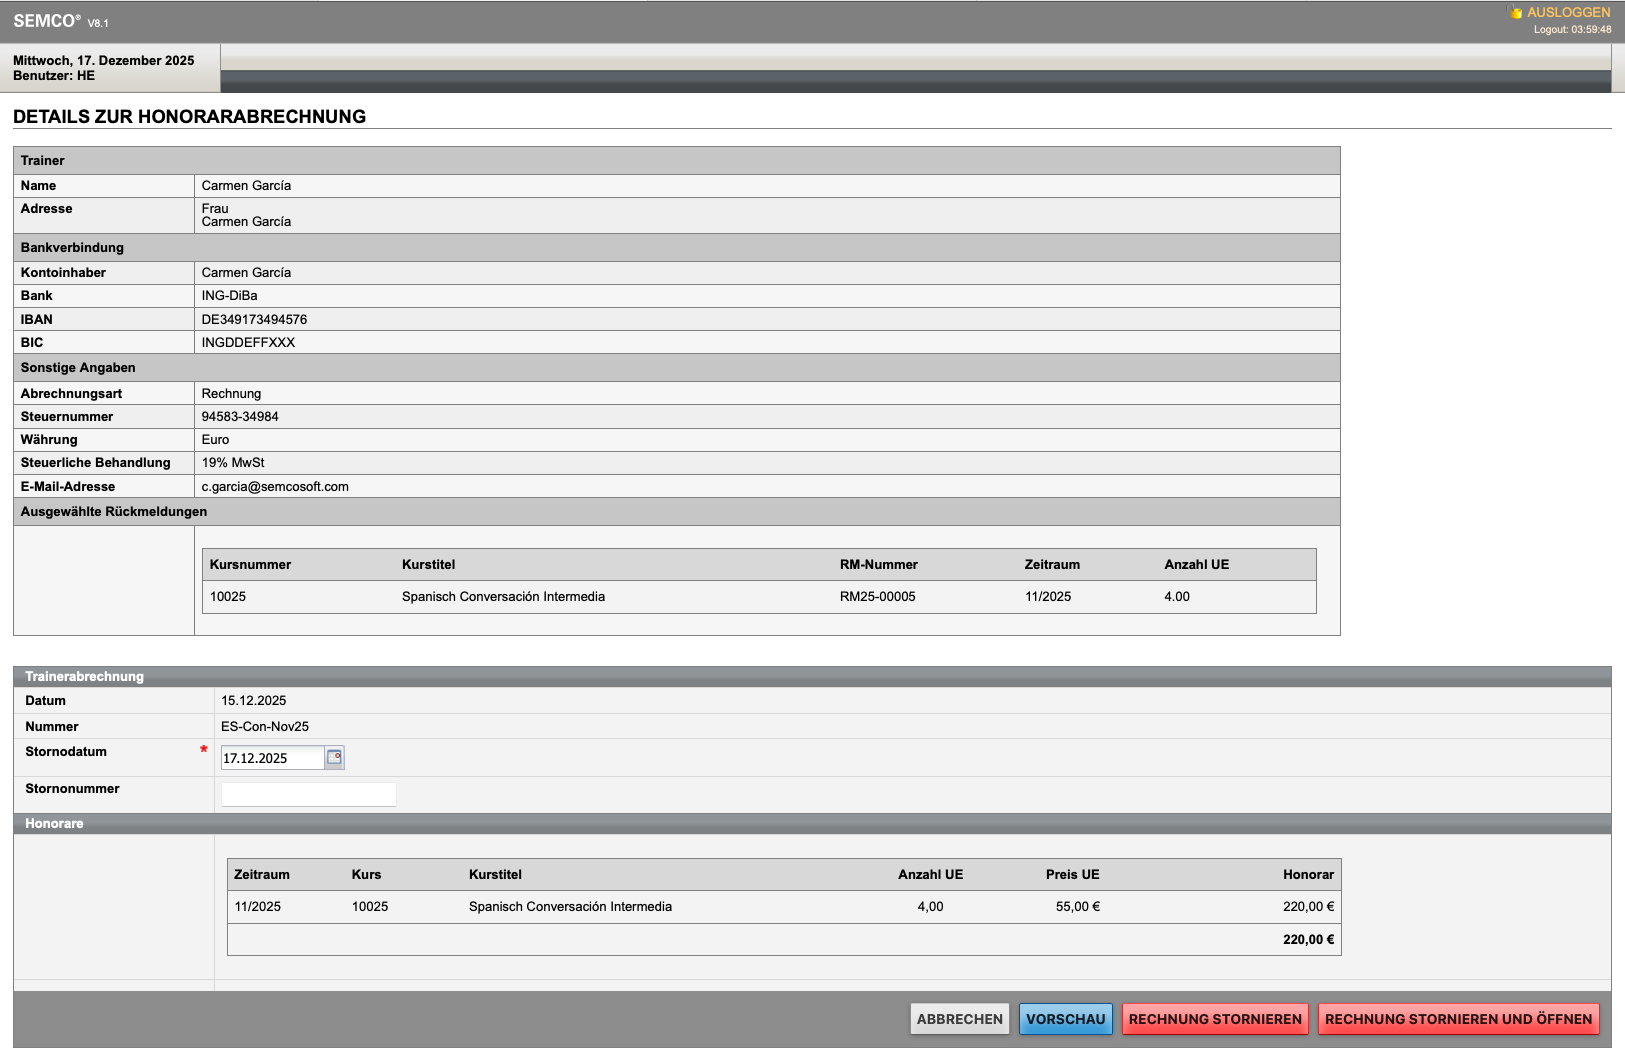Click the Preis UE column header

[1072, 875]
